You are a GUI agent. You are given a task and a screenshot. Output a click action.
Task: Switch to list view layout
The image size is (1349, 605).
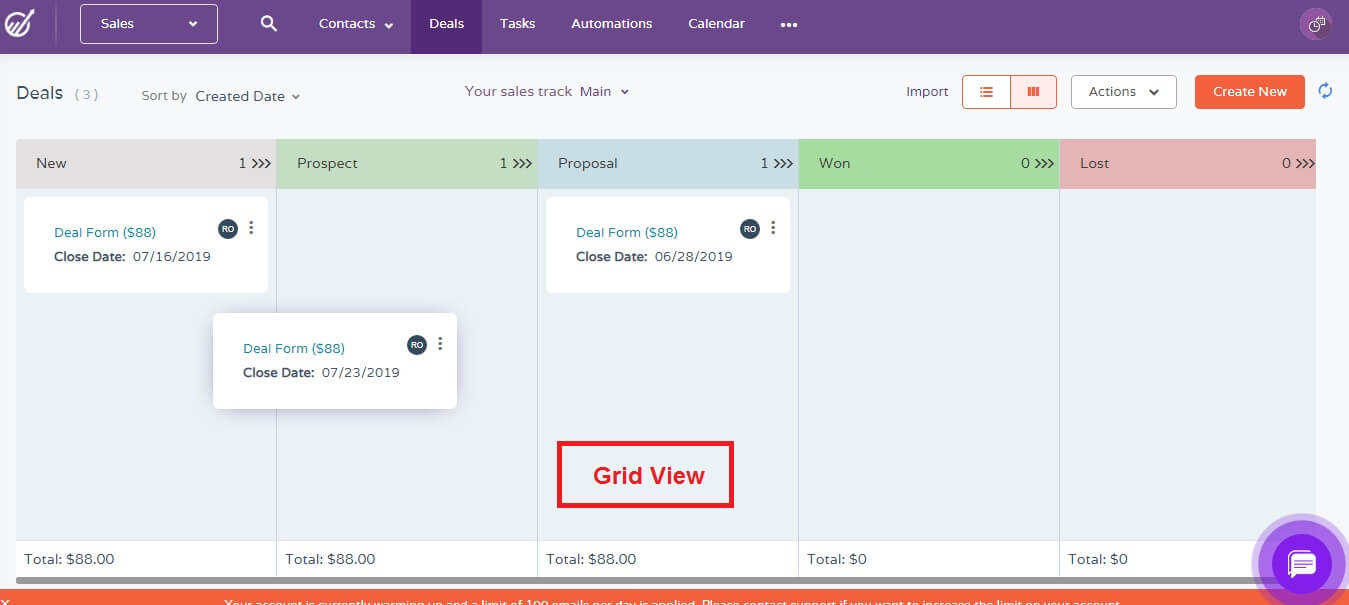click(986, 92)
